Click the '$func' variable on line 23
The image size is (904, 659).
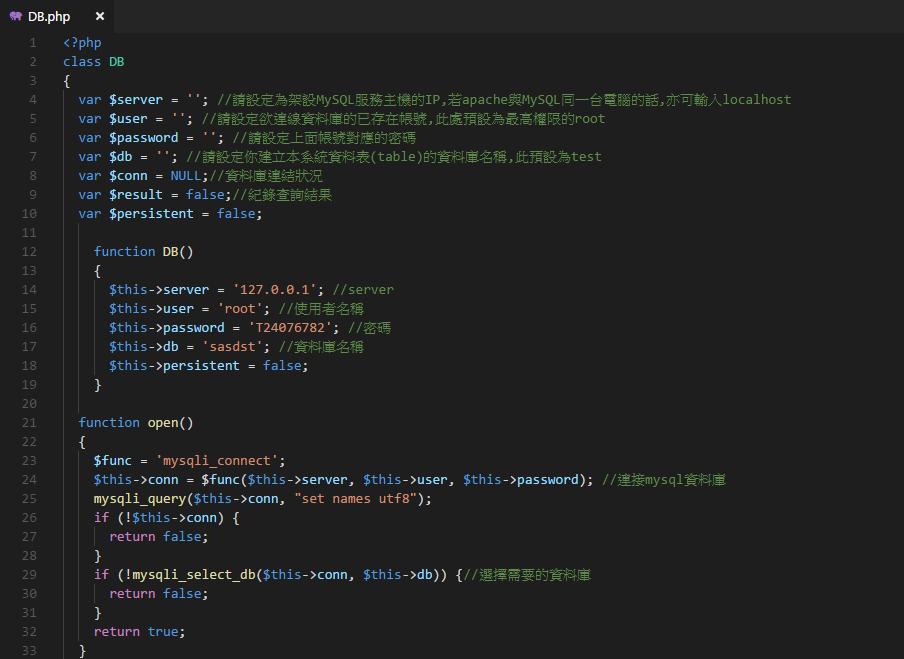112,461
